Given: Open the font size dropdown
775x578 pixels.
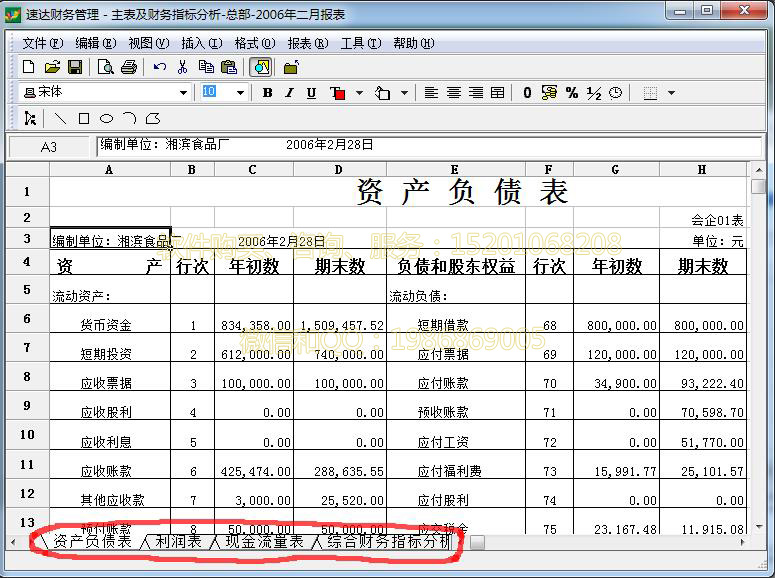Looking at the screenshot, I should coord(240,93).
